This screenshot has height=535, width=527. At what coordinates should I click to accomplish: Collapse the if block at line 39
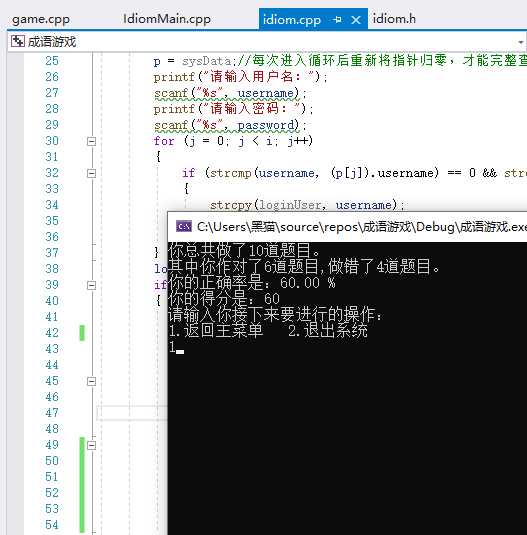[91, 285]
